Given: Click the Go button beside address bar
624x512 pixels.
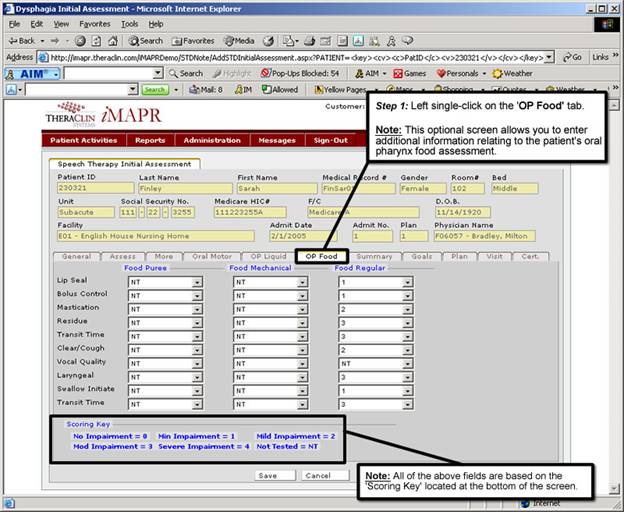Looking at the screenshot, I should 572,57.
